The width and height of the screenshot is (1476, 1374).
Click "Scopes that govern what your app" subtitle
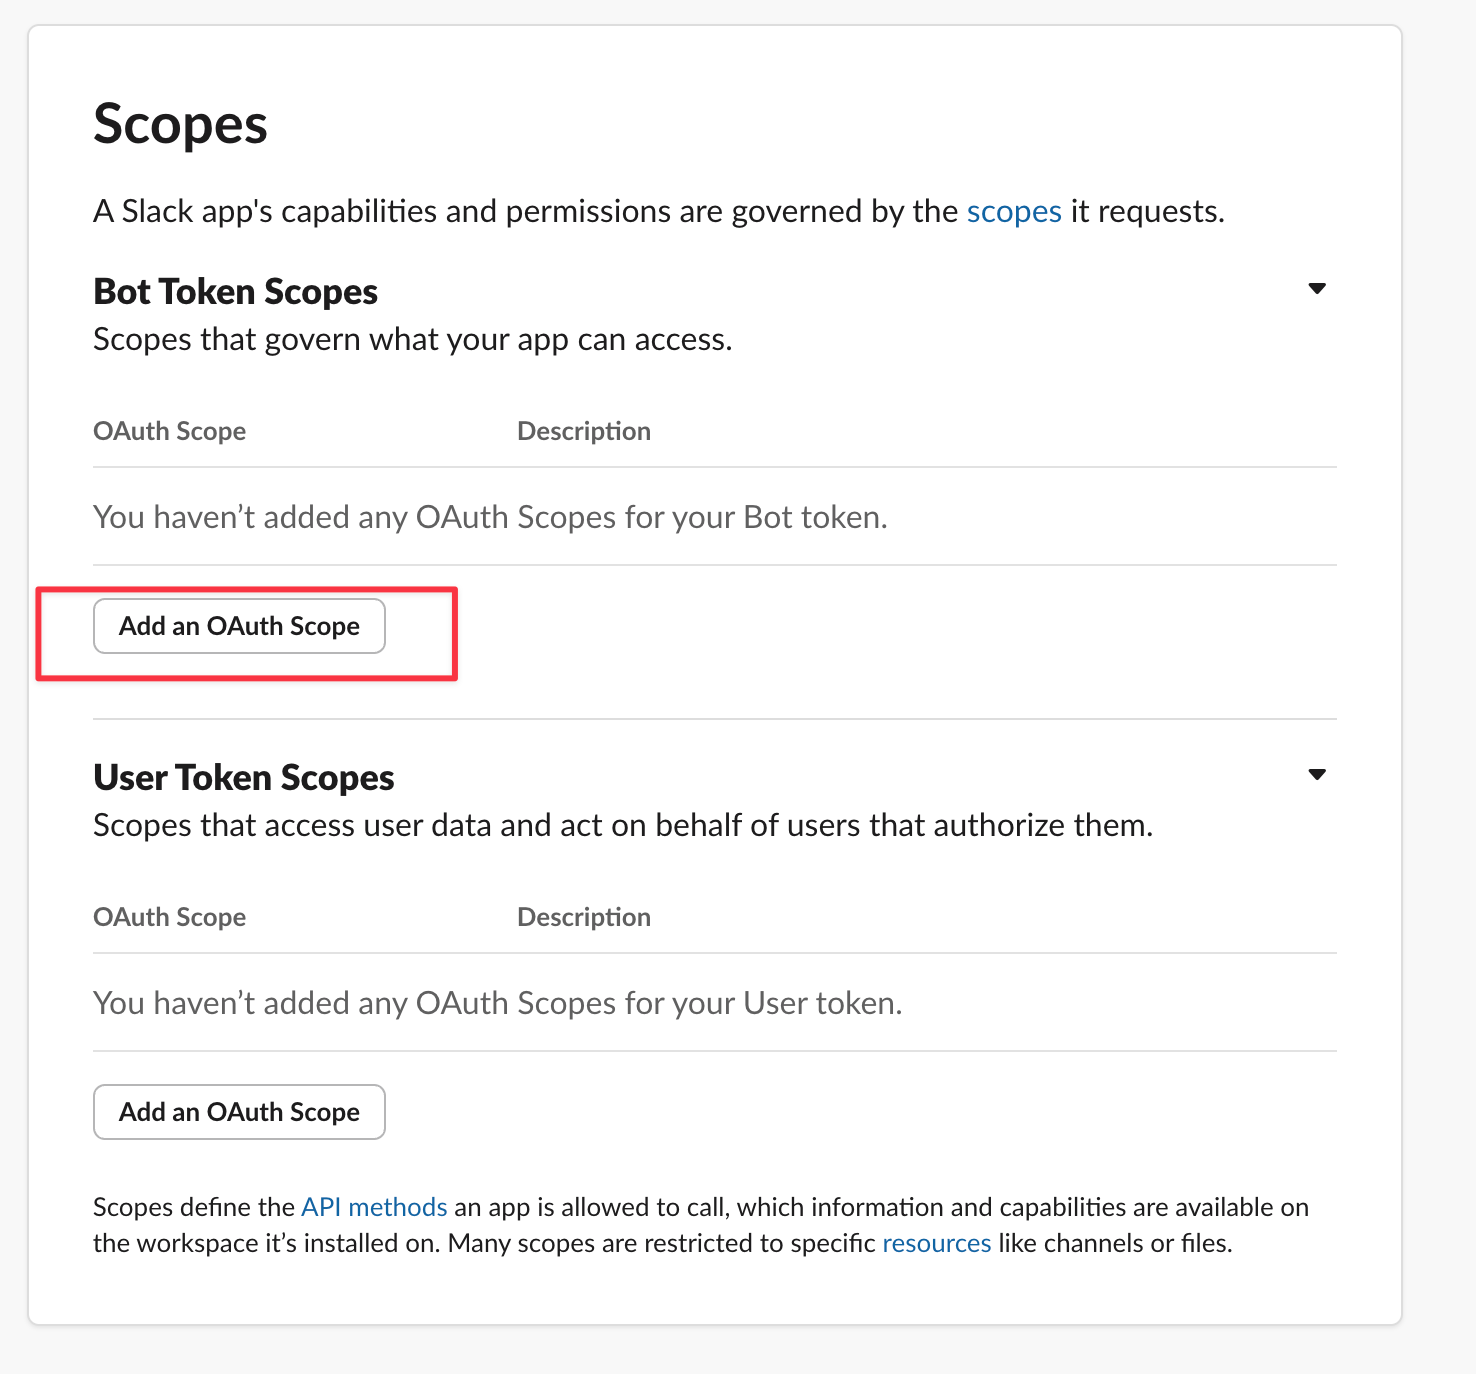[x=412, y=340]
